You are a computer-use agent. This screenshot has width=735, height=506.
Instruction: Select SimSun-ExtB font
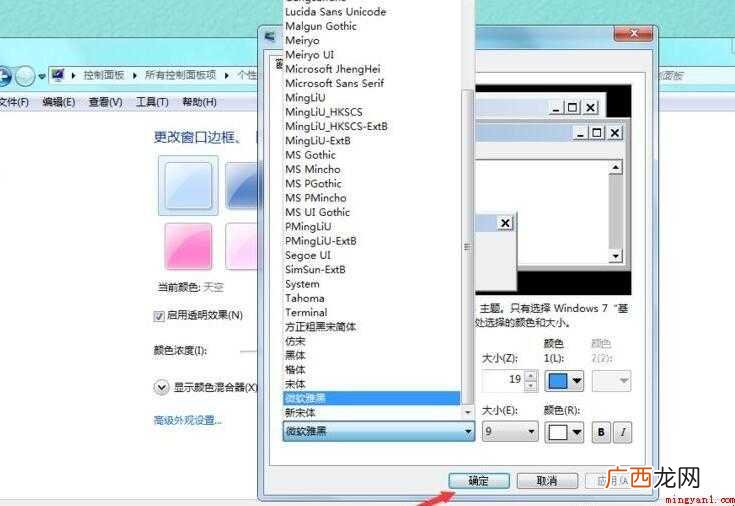(315, 270)
